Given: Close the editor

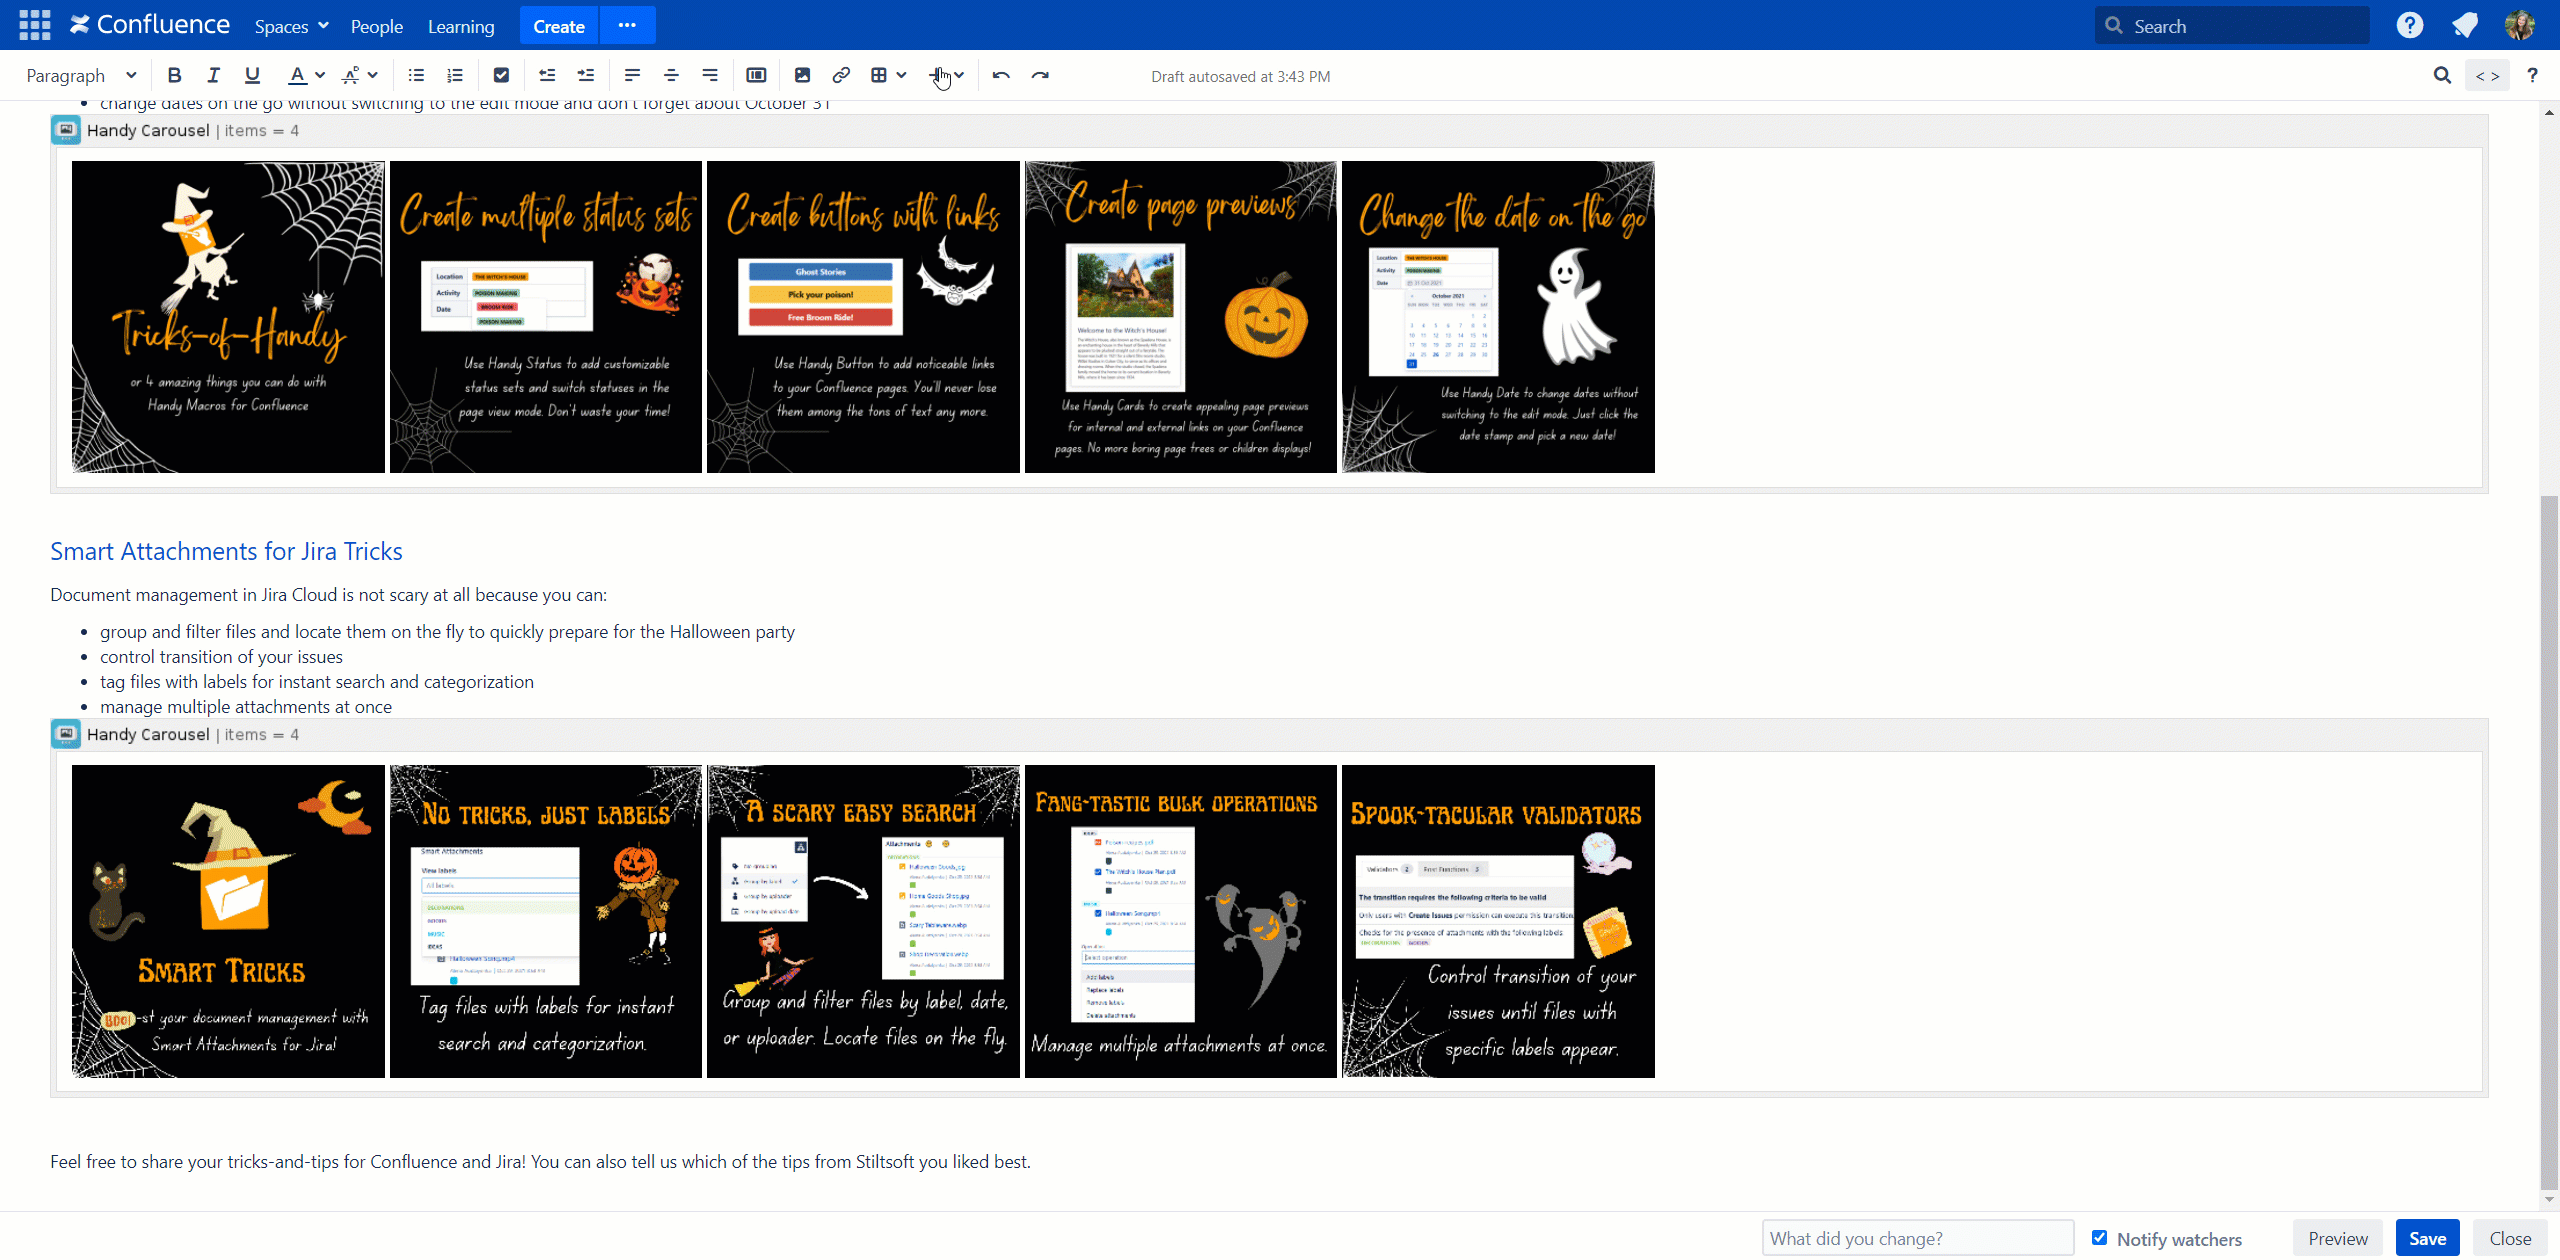Looking at the screenshot, I should (2510, 1238).
